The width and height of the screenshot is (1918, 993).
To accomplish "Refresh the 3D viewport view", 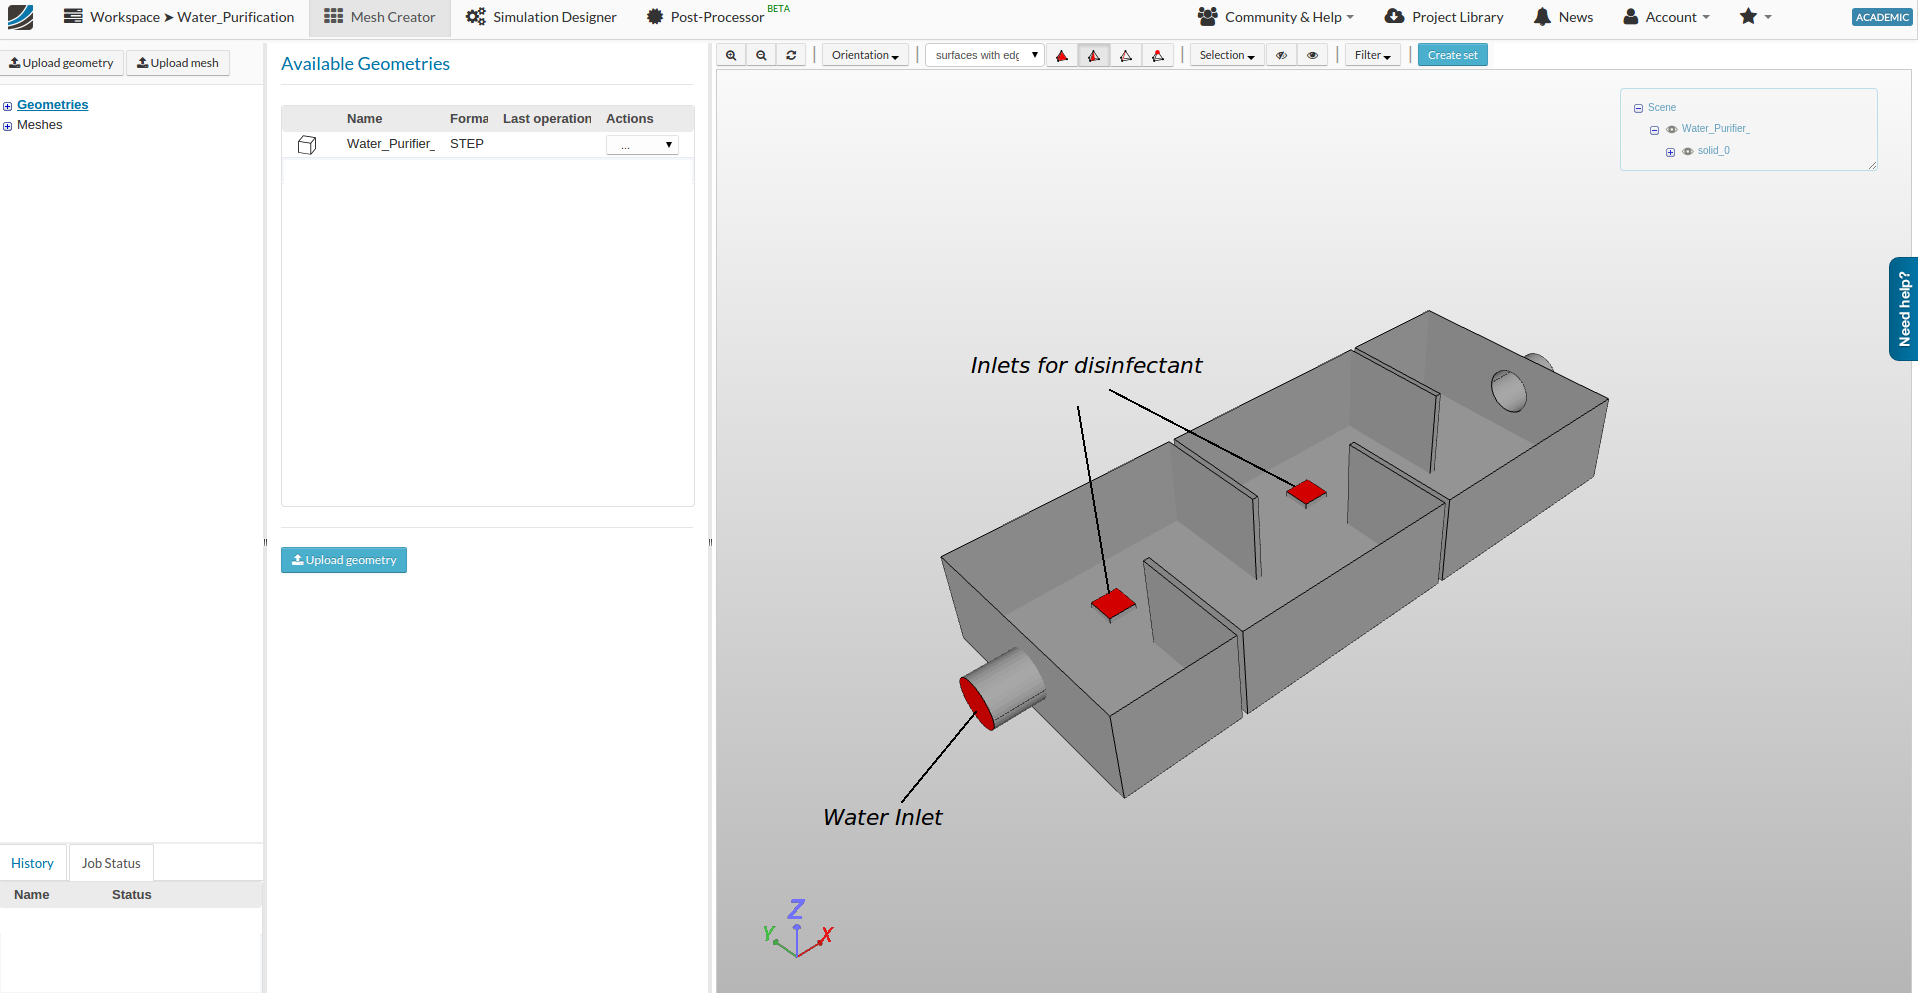I will [x=791, y=55].
